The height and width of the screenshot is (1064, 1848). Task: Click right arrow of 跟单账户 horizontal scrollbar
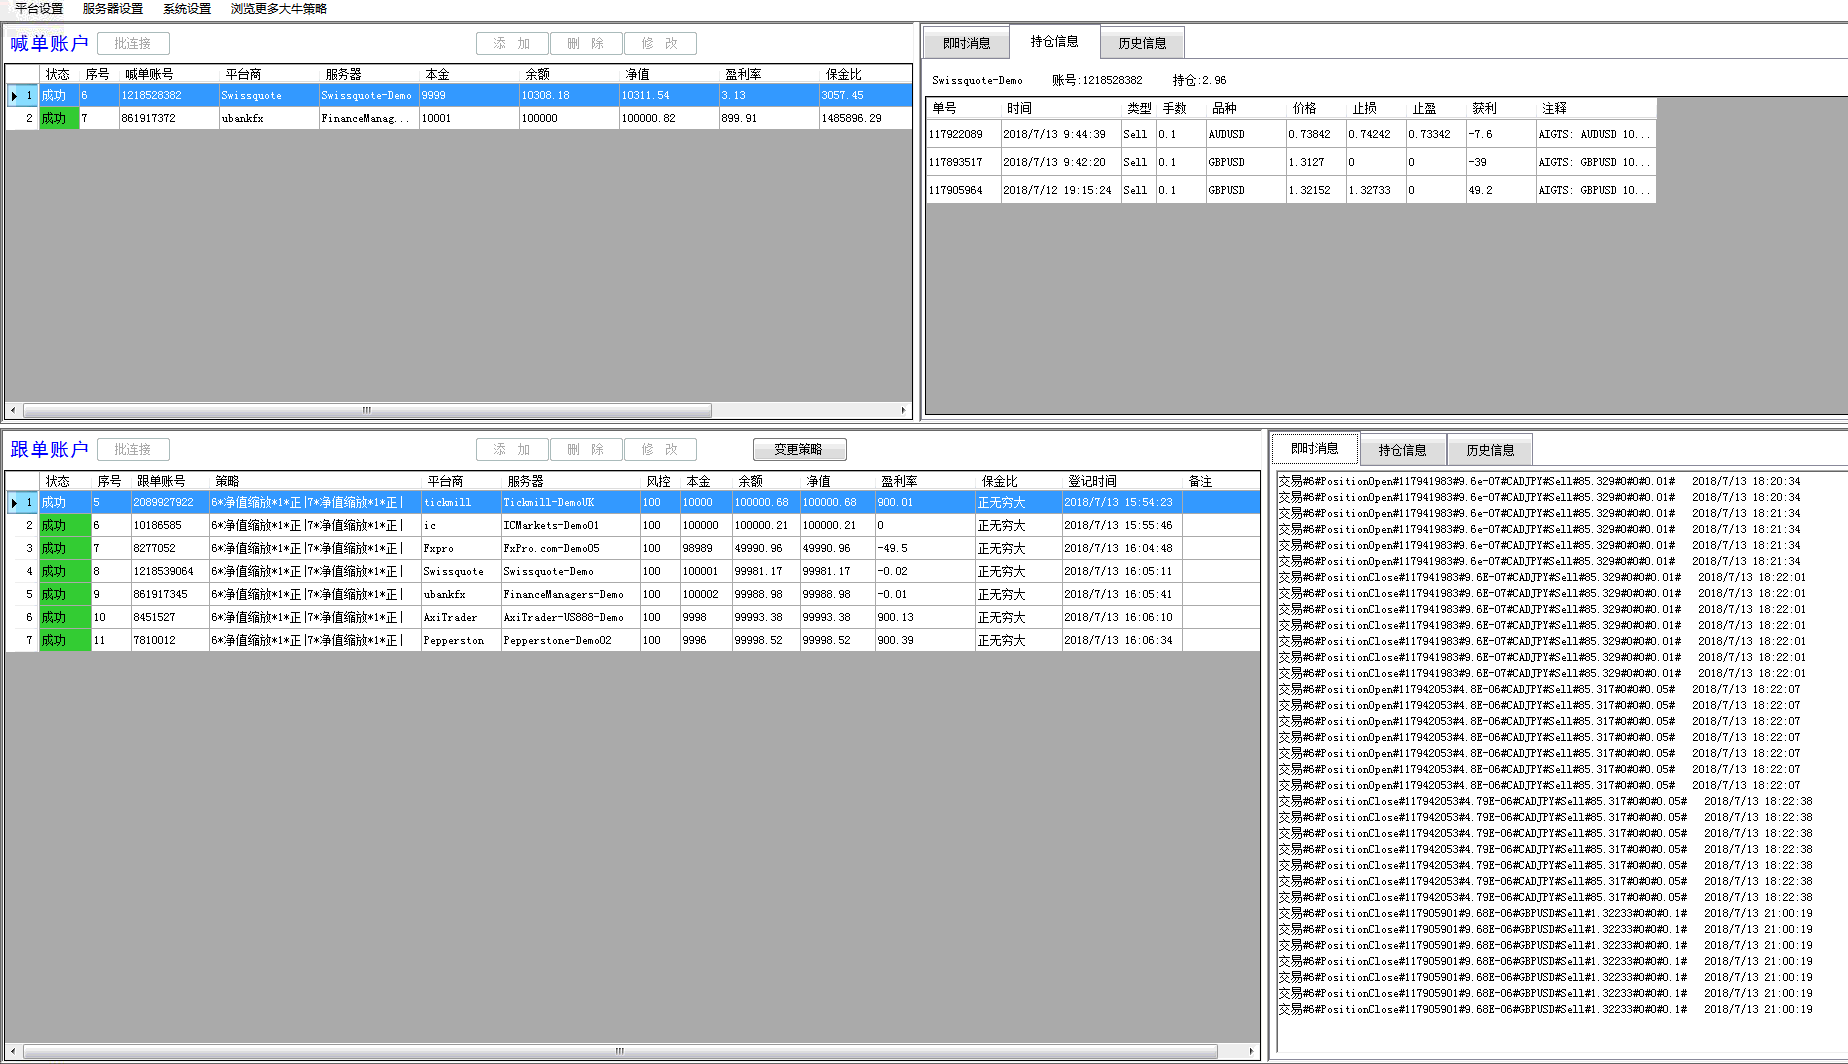[1252, 1051]
